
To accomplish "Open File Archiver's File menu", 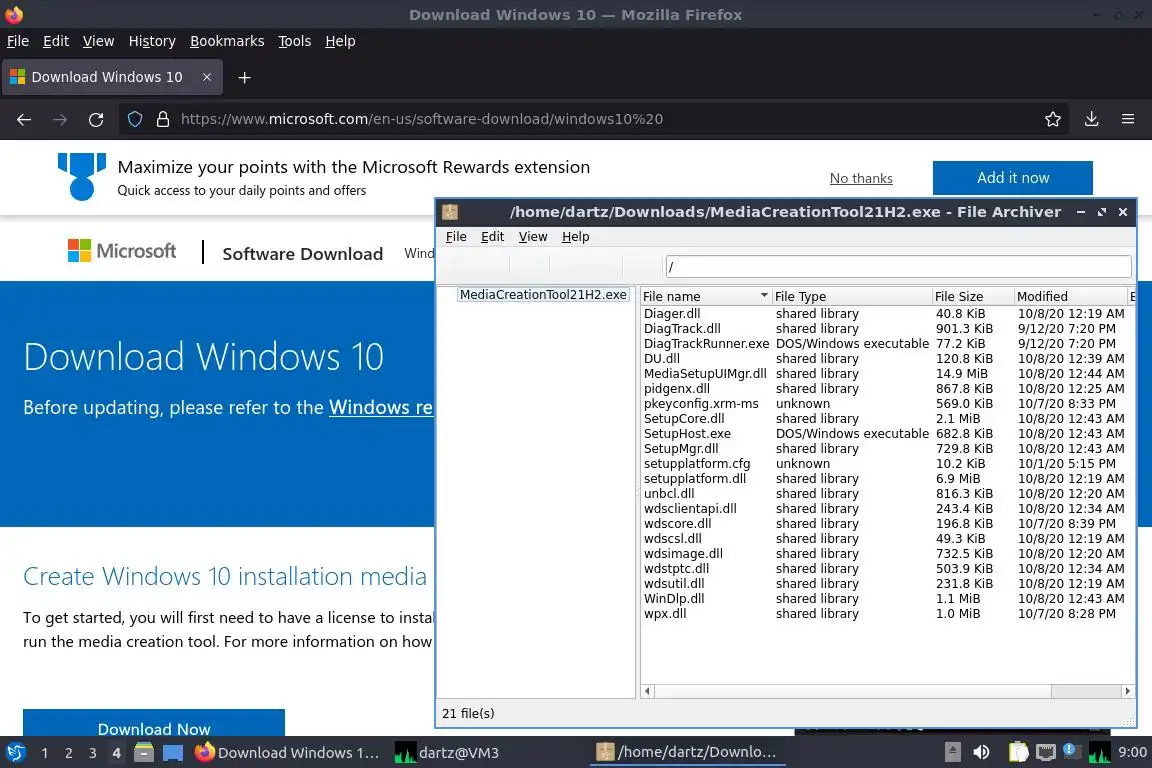I will [456, 237].
